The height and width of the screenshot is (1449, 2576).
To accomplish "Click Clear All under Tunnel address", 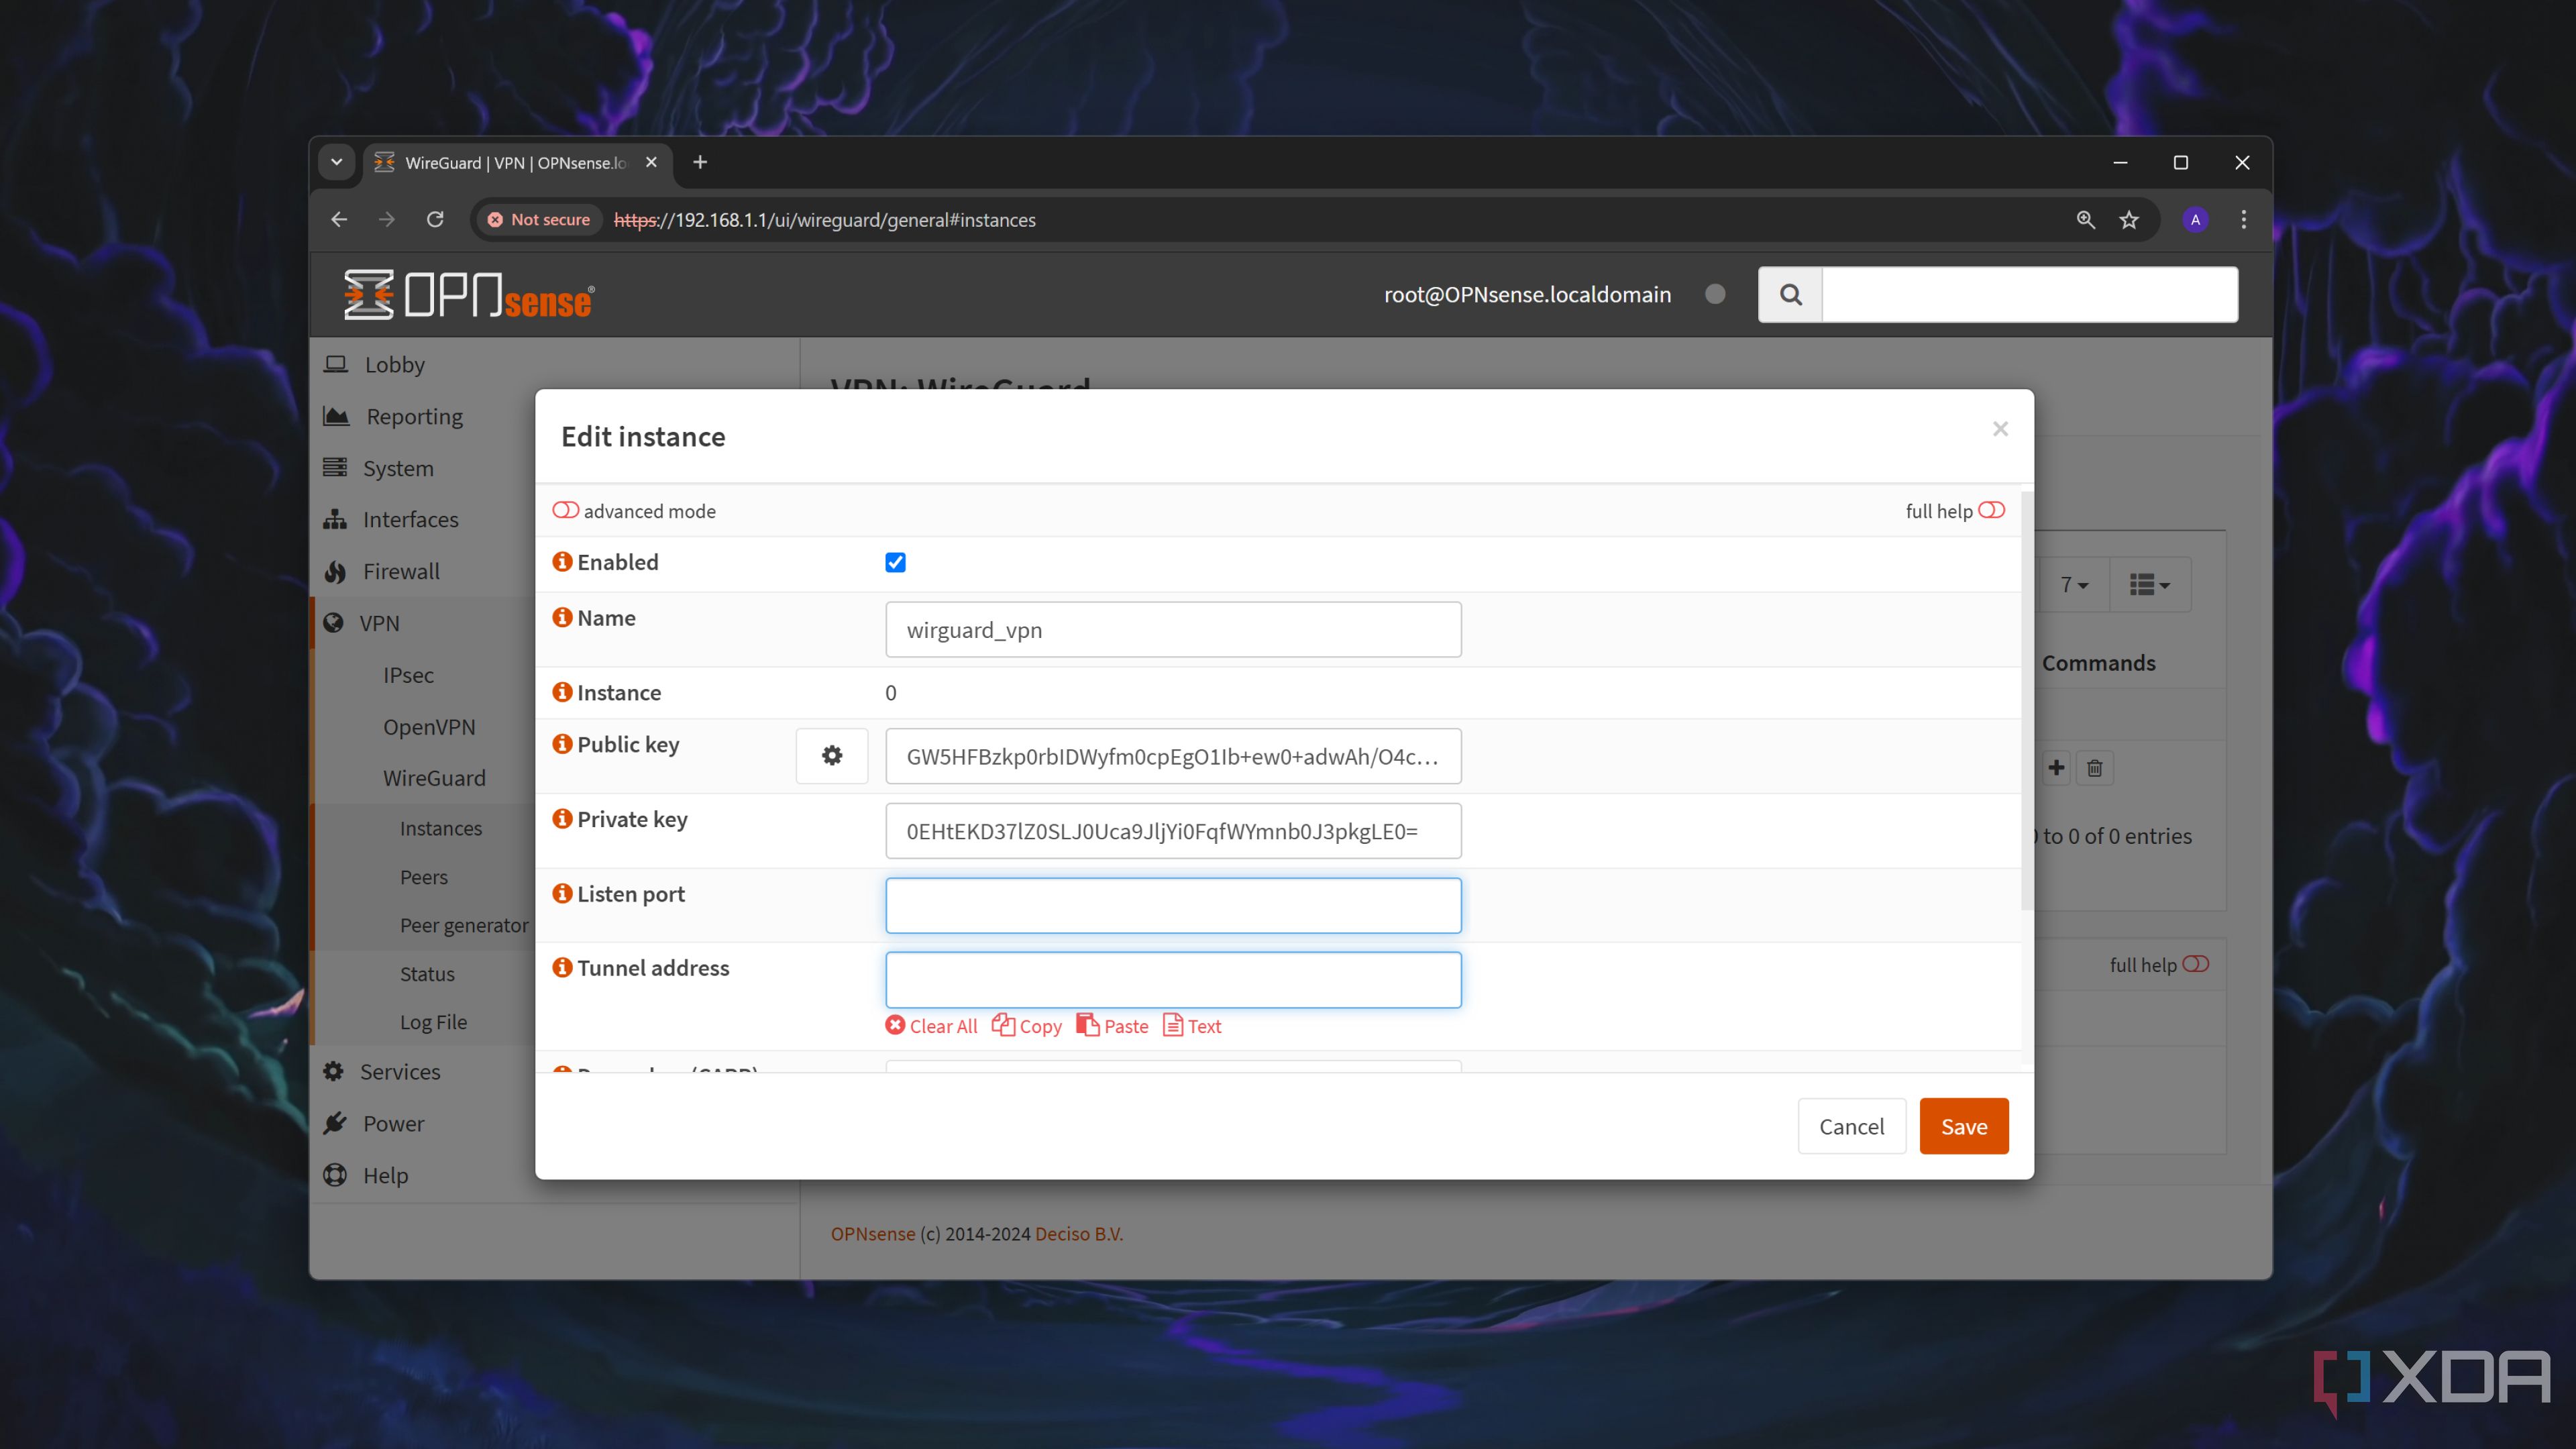I will 931,1026.
